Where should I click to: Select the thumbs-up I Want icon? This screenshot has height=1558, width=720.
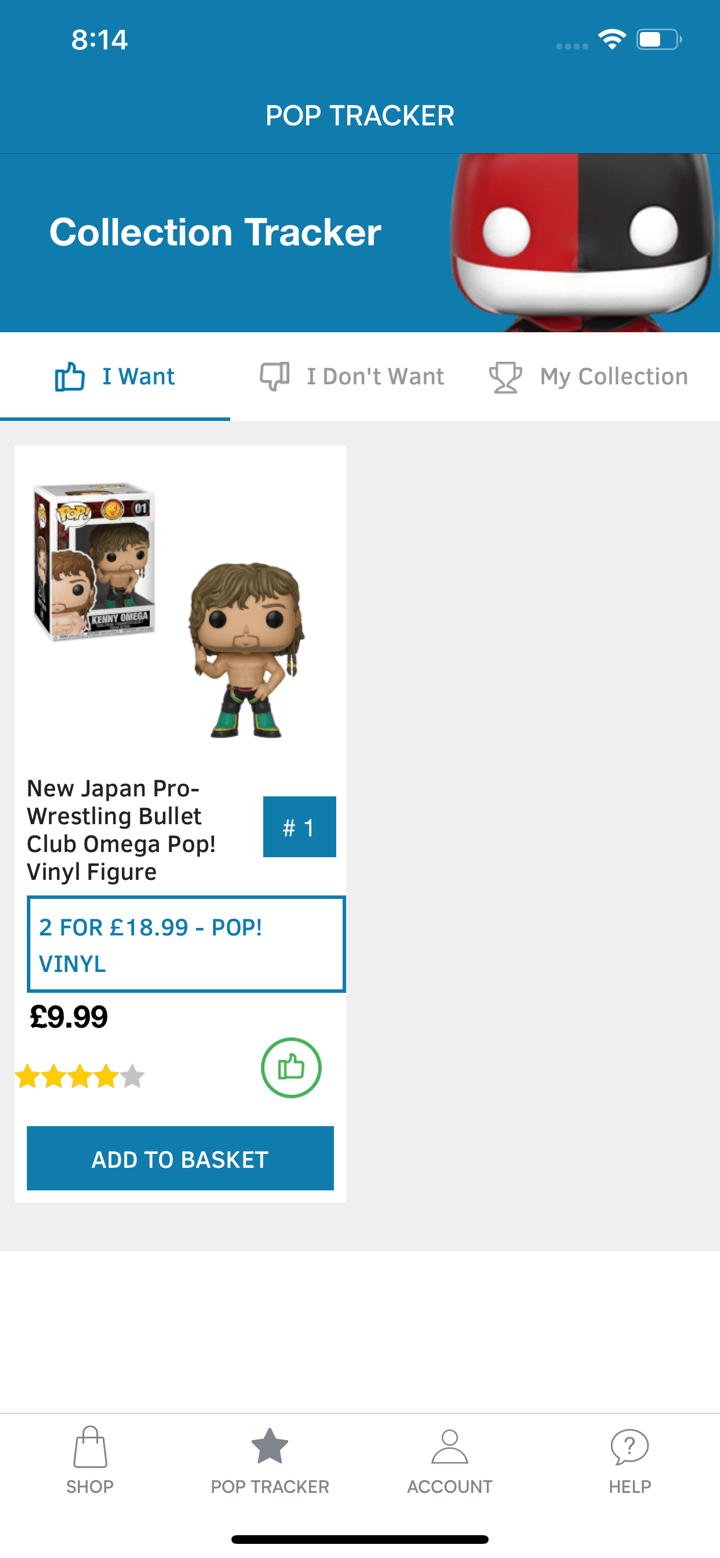(70, 375)
